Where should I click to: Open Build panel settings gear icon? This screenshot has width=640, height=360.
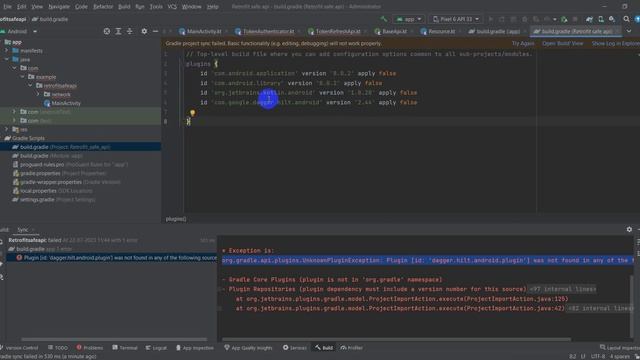click(629, 230)
